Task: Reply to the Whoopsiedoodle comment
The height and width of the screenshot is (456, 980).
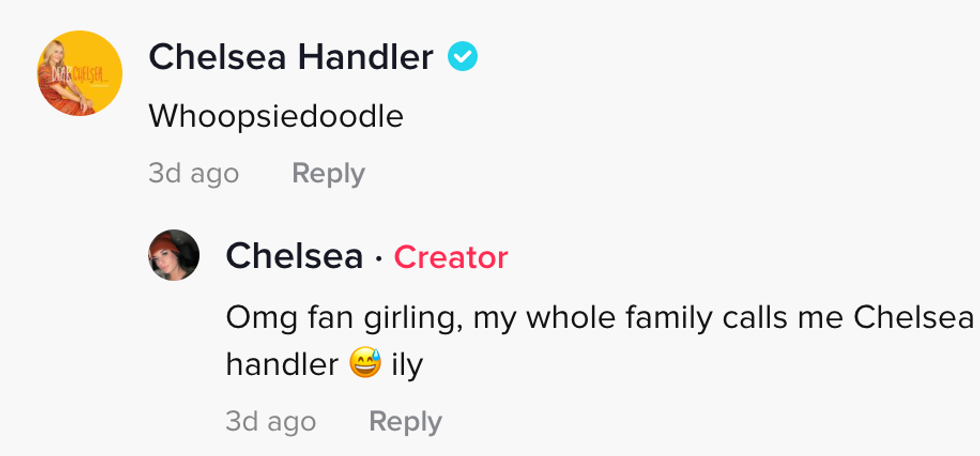Action: pos(328,173)
